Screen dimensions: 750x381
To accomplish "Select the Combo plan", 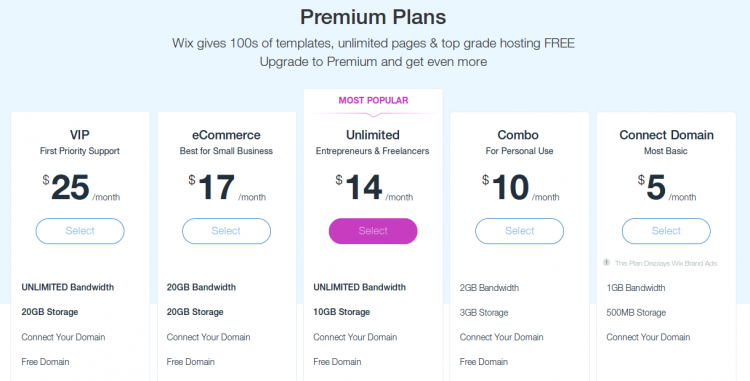I will 519,231.
